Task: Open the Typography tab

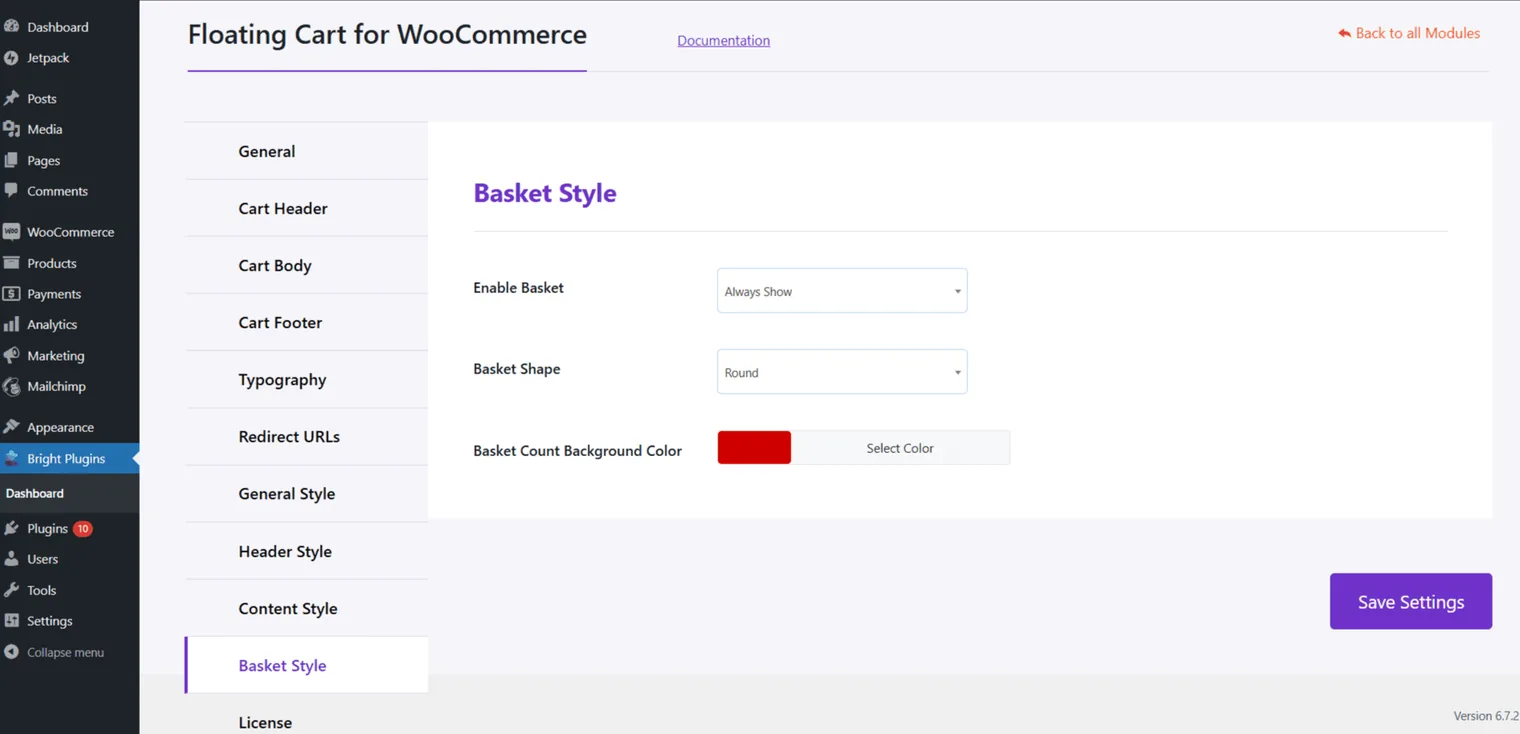Action: (307, 379)
